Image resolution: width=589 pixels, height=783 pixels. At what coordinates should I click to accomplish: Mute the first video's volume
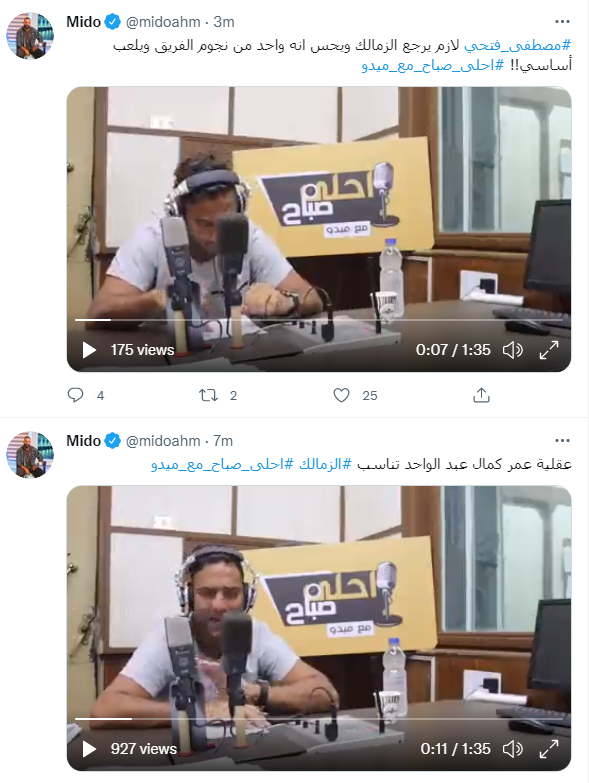point(512,350)
